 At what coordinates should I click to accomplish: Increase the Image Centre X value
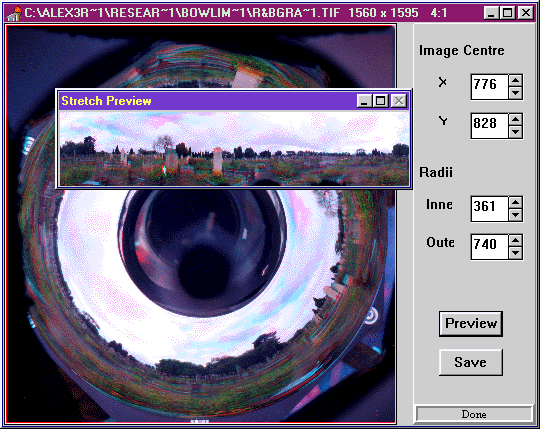coord(515,81)
